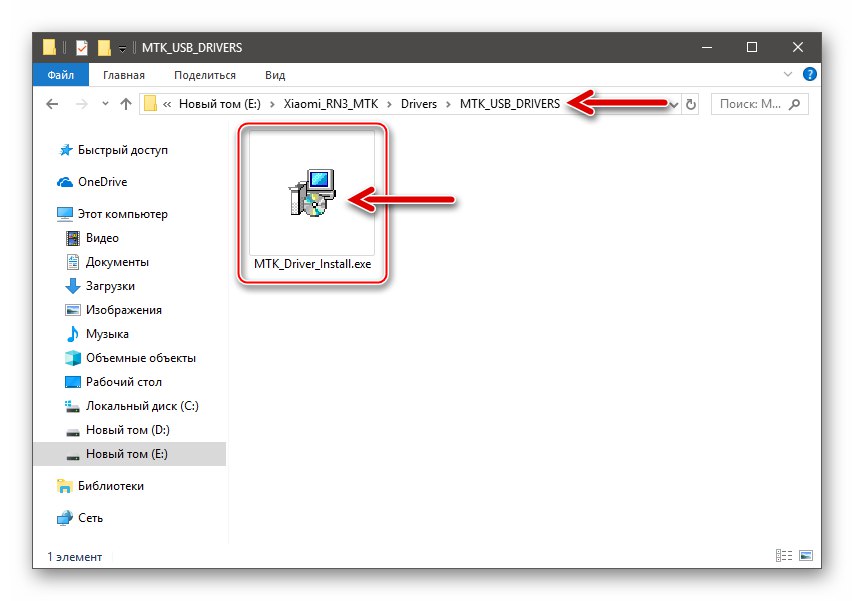Screen dimensions: 854x601
Task: Open Help with the question mark icon
Action: [809, 74]
